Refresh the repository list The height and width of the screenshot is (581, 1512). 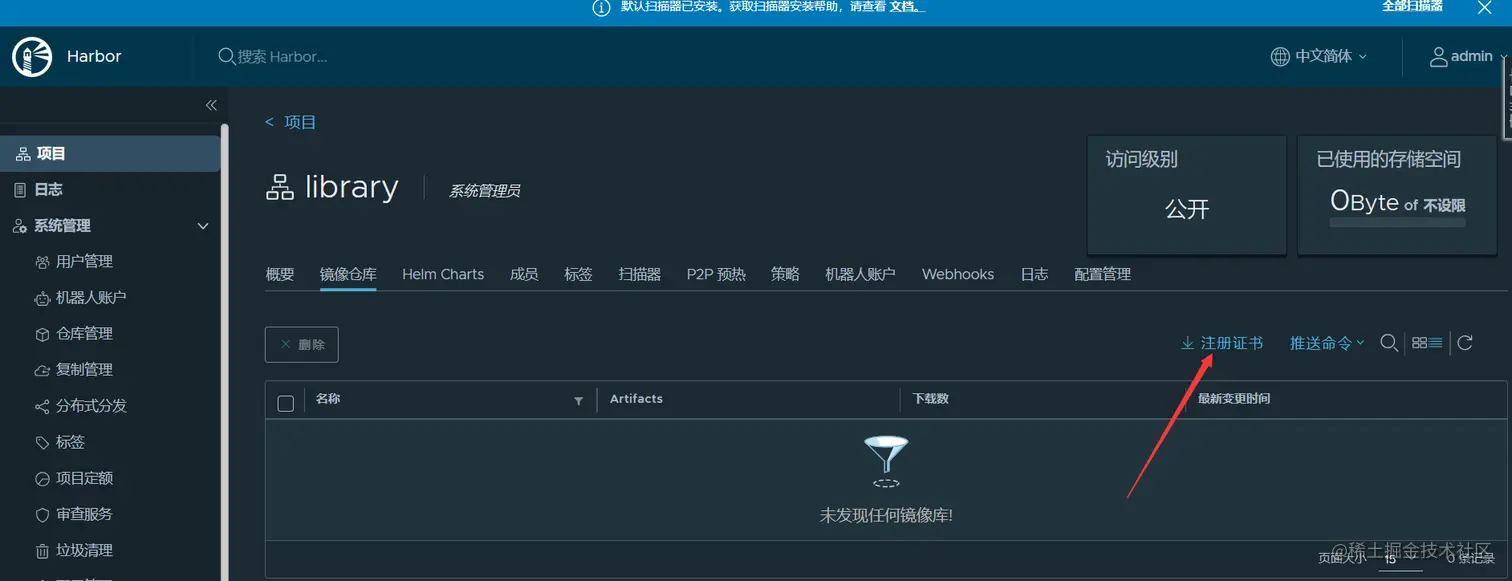(1464, 342)
